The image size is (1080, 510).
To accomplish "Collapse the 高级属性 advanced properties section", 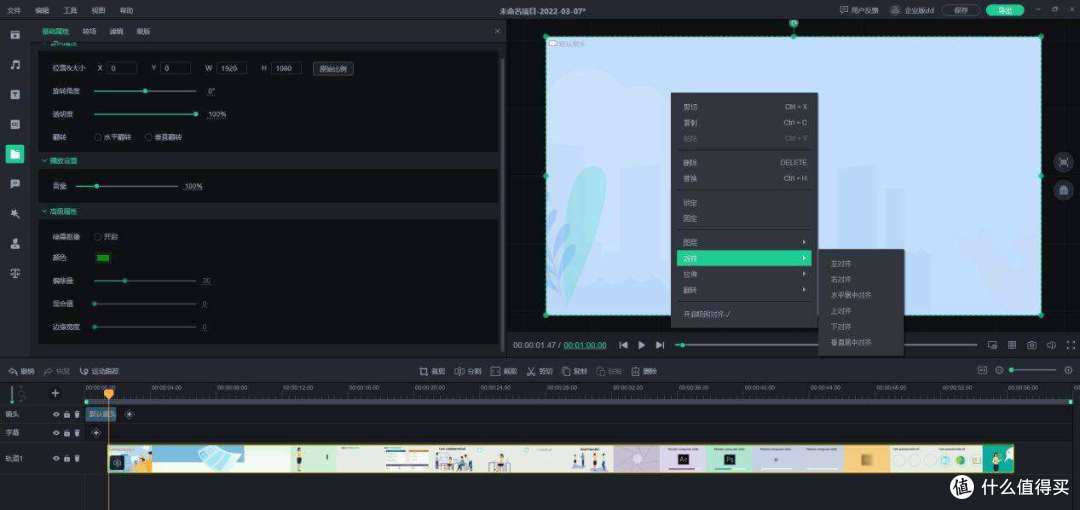I will click(44, 212).
